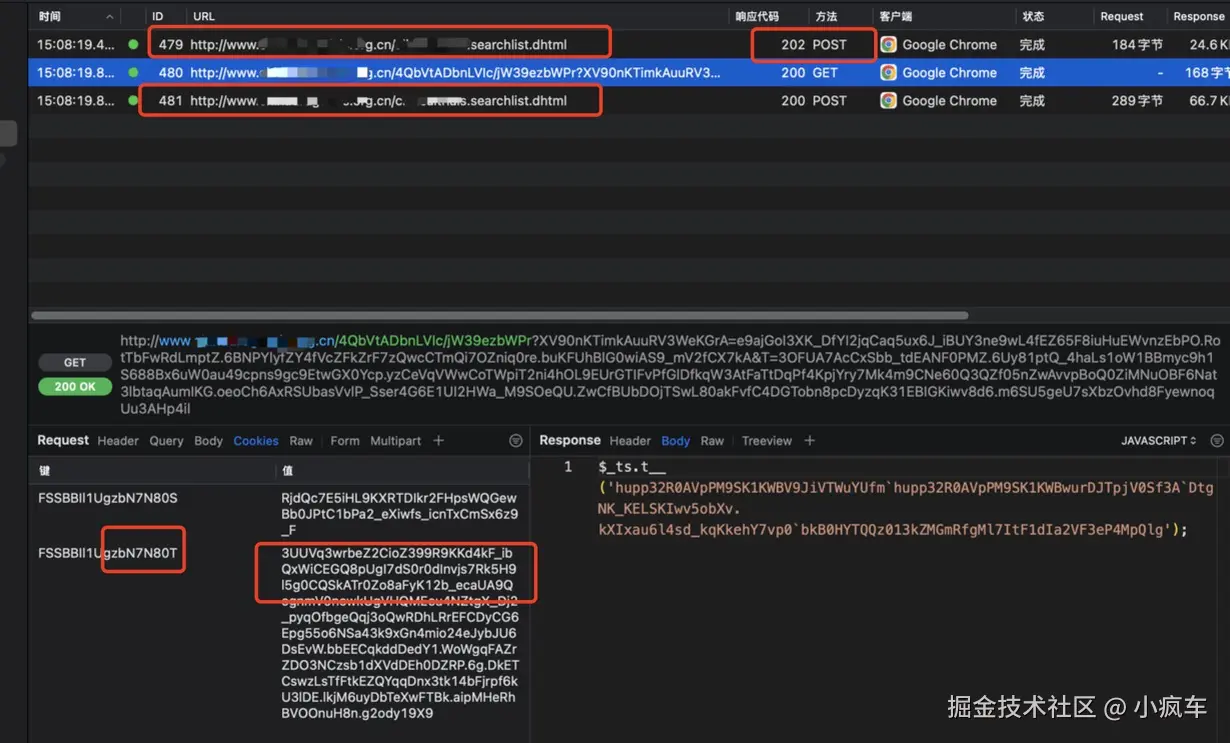The image size is (1230, 743).
Task: Switch to the Response Body tab
Action: (676, 441)
